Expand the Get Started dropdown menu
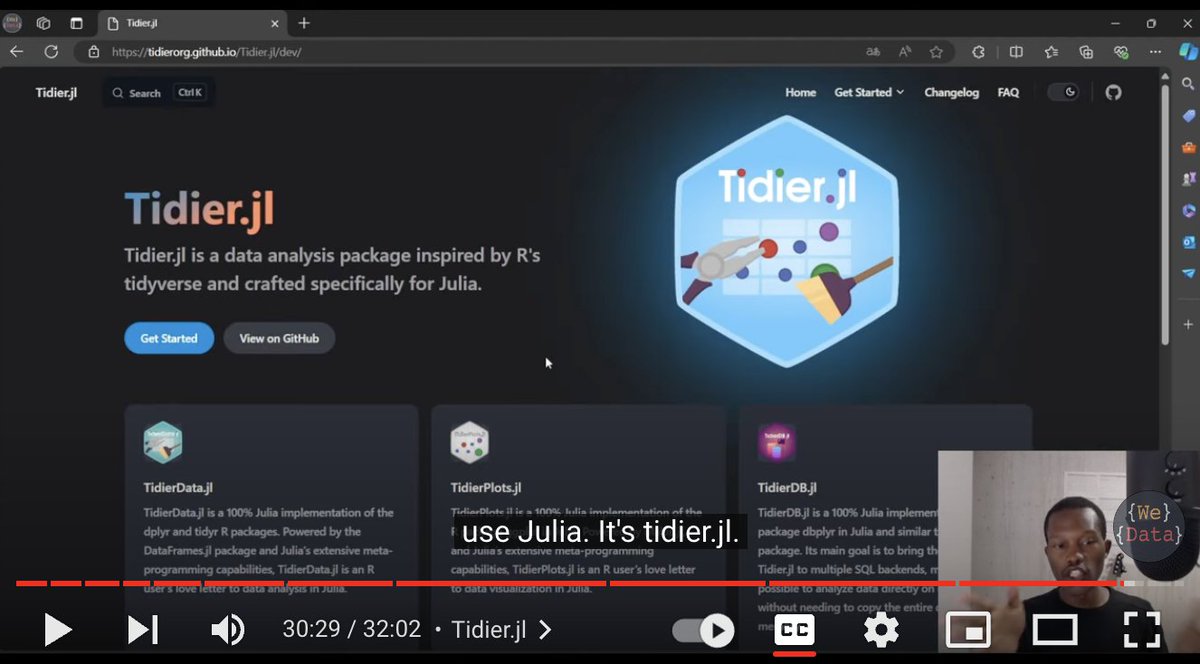The image size is (1200, 664). point(869,92)
